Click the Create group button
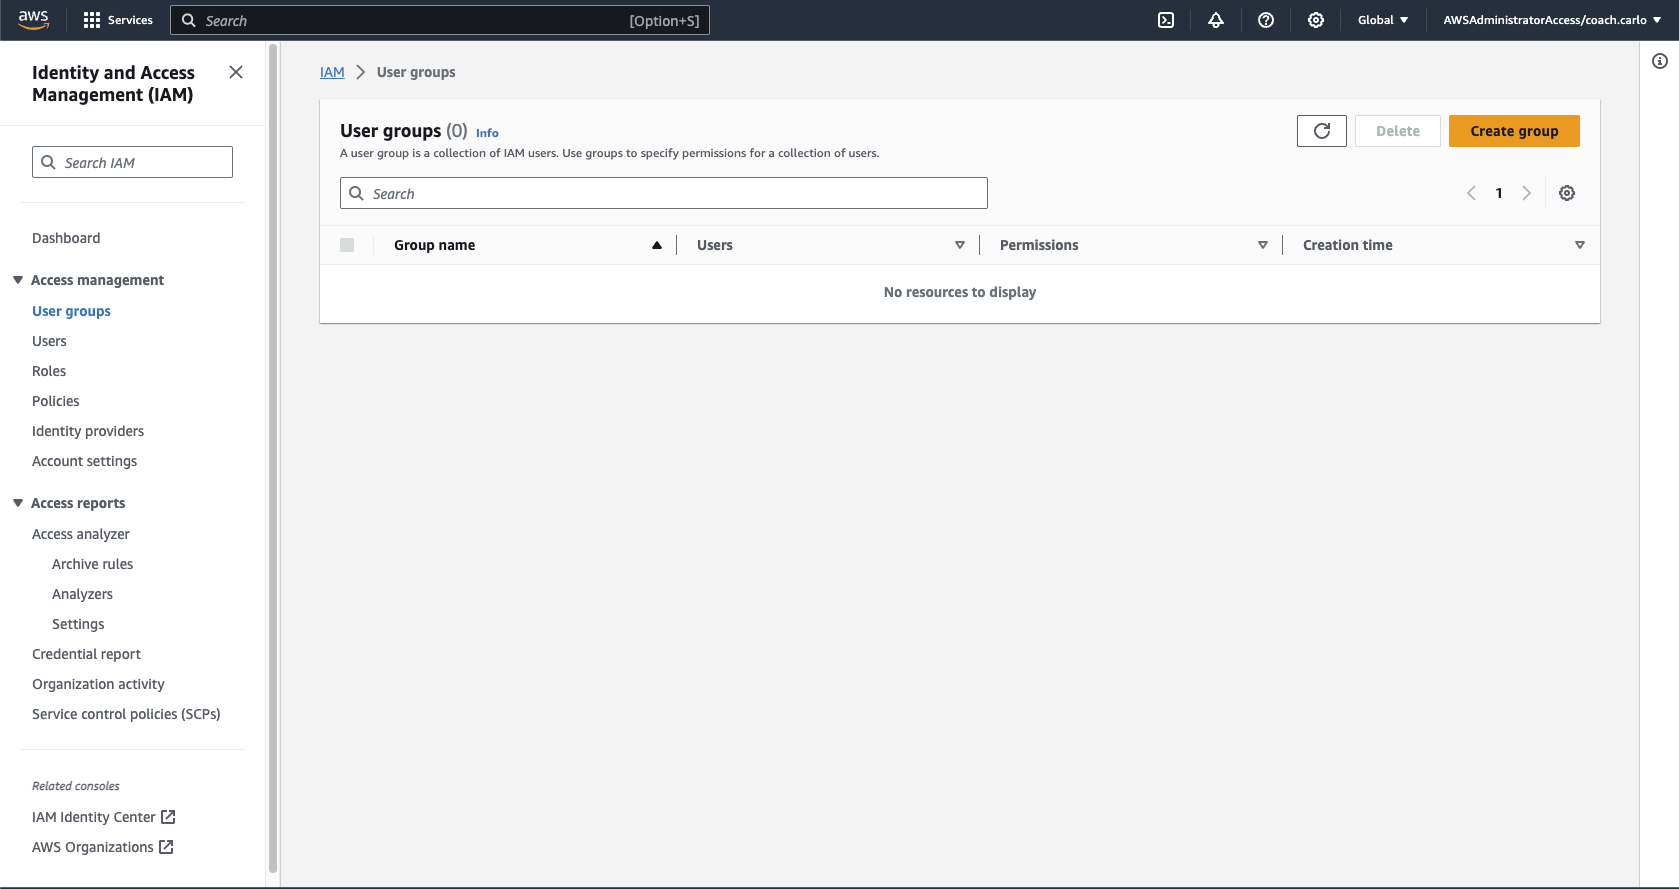The image size is (1679, 889). [1514, 131]
